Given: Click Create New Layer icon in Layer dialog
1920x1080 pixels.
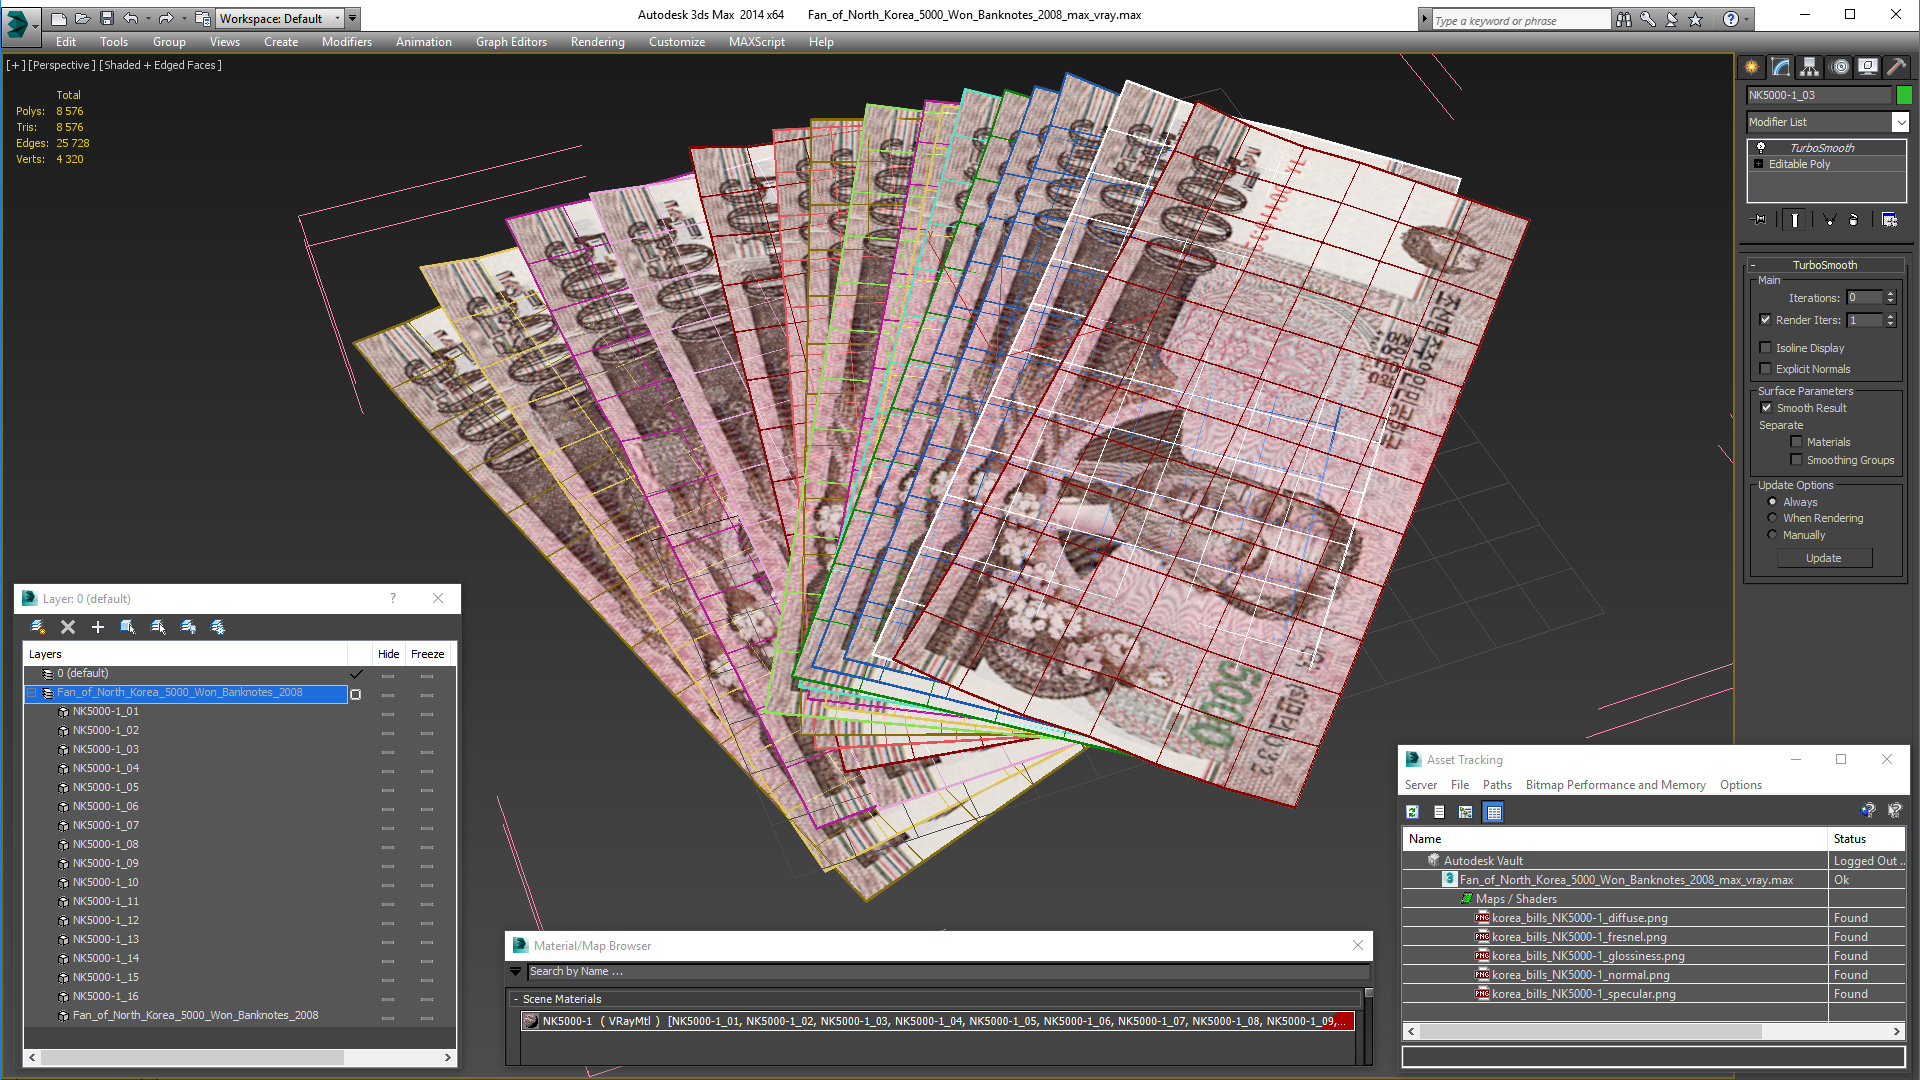Looking at the screenshot, I should click(38, 627).
